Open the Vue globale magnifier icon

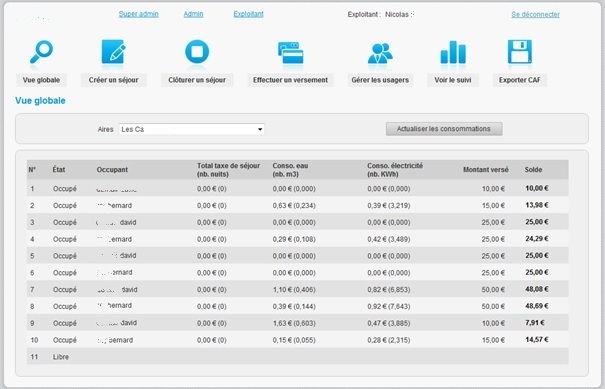41,52
